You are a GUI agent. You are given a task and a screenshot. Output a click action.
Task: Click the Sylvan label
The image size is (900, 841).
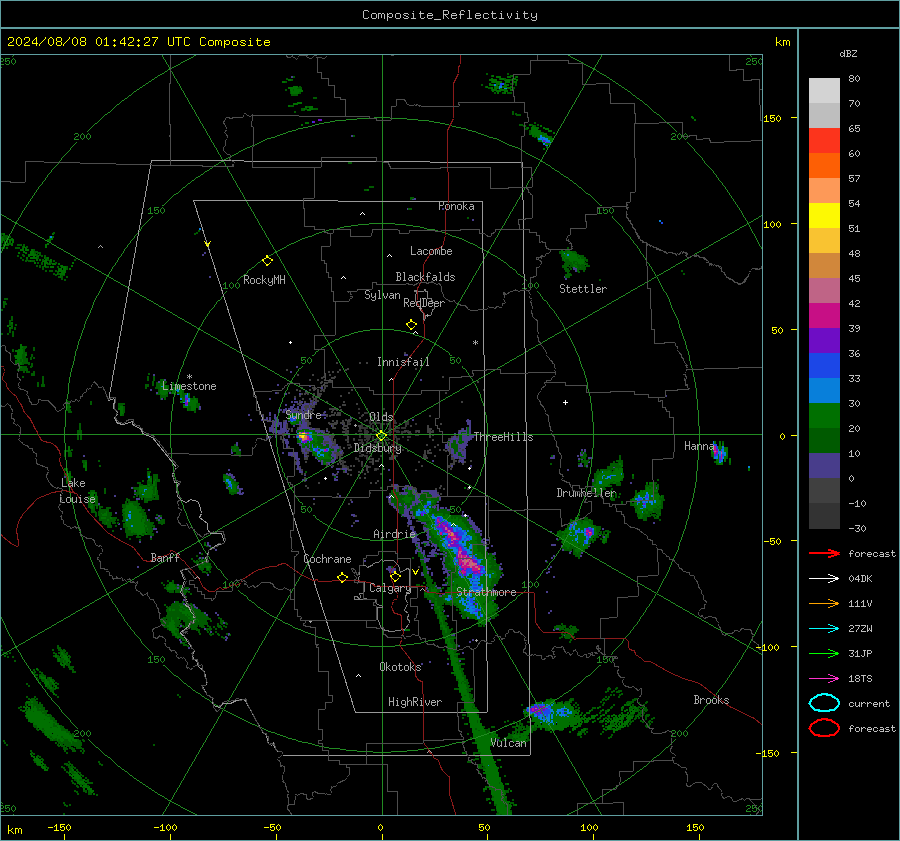382,295
